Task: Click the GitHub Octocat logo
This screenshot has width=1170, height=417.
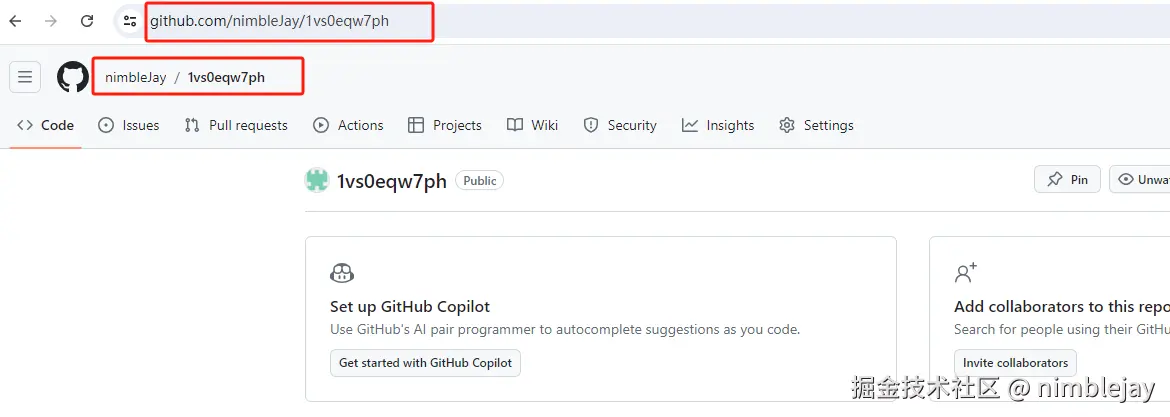Action: 72,77
